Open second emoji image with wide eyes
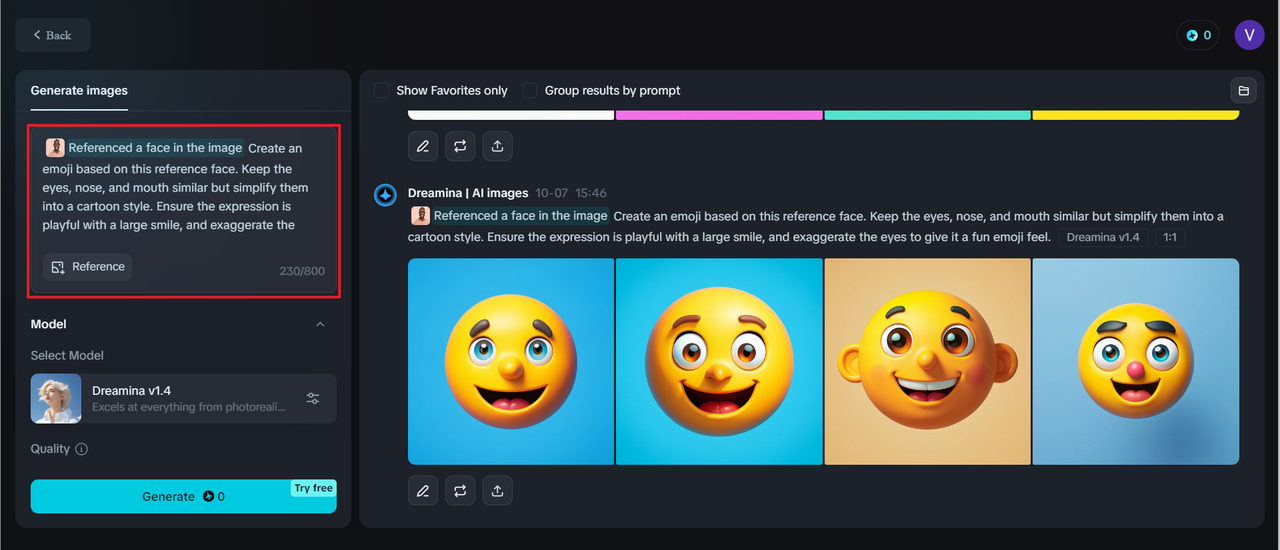The width and height of the screenshot is (1280, 550). coord(719,362)
